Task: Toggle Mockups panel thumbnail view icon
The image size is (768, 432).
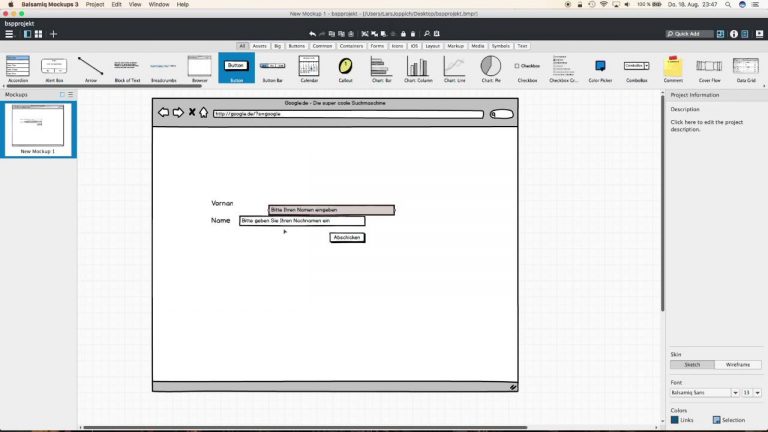Action: [x=62, y=95]
